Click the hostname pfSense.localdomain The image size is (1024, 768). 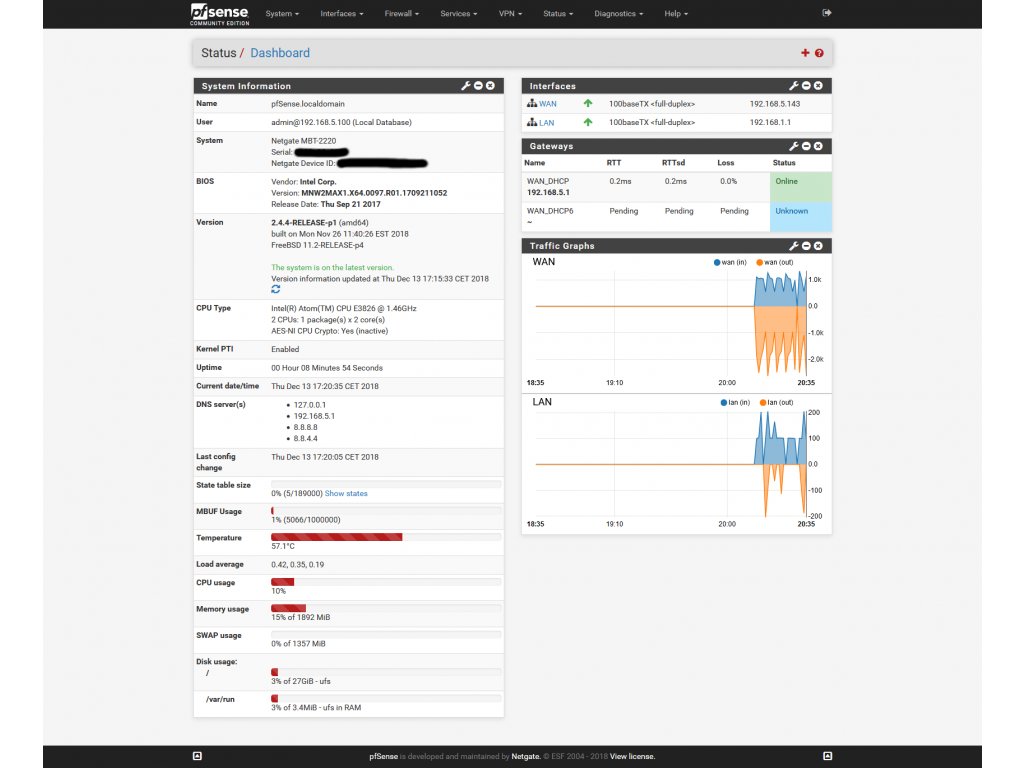click(308, 104)
